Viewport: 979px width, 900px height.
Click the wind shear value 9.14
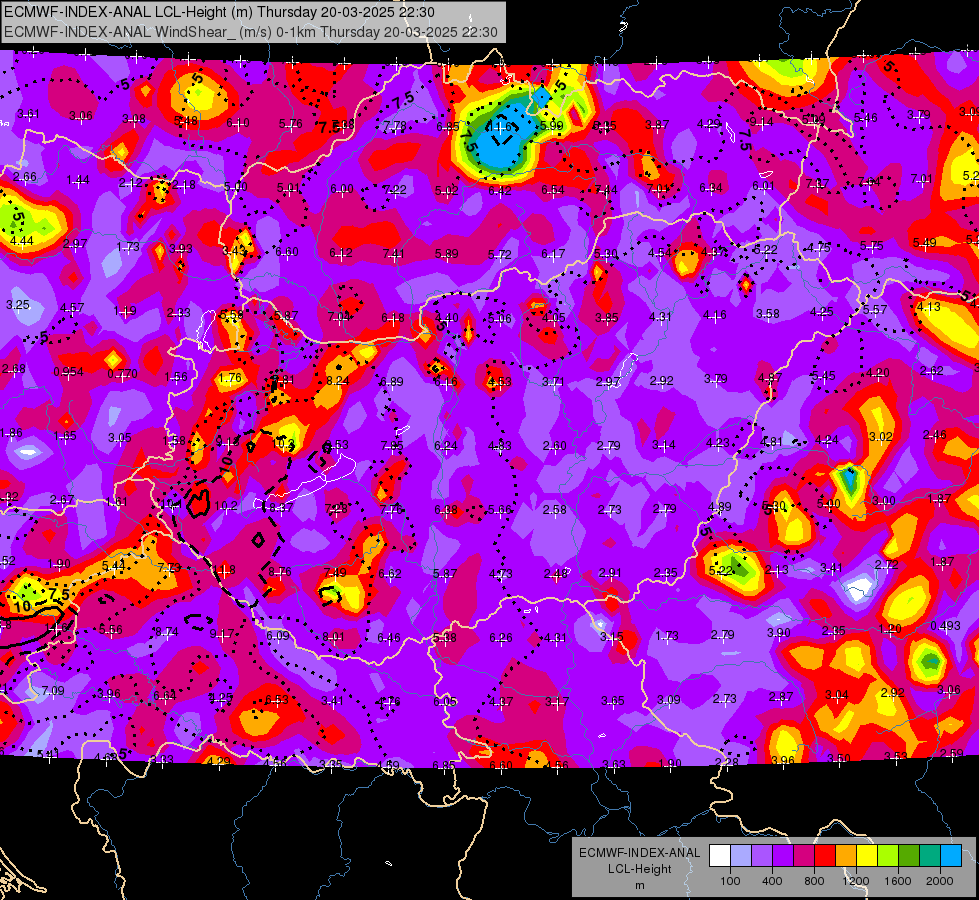(761, 122)
